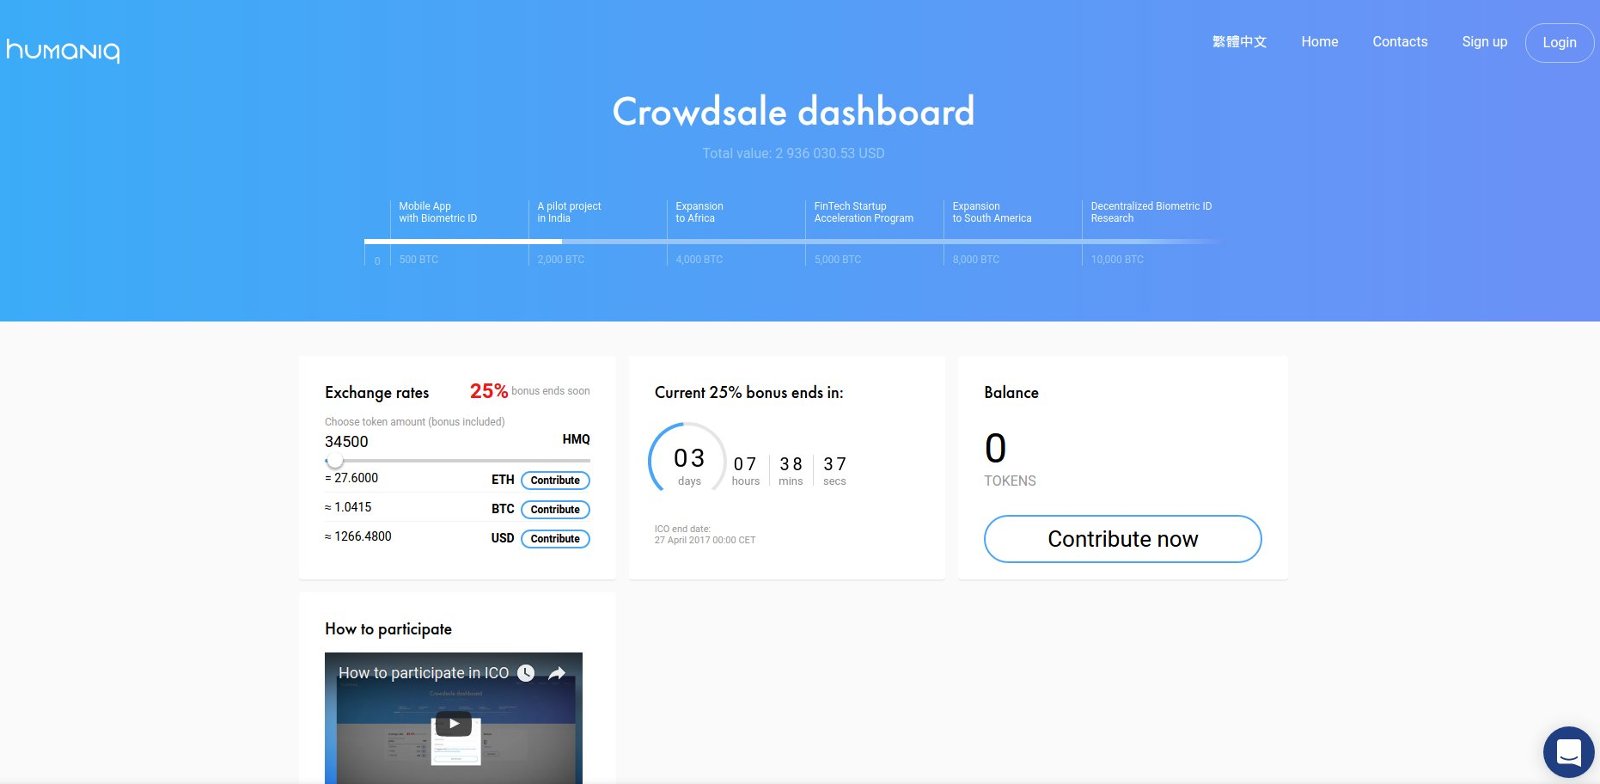Click the BTC amount 1.0415
Viewport: 1600px width, 784px height.
348,507
